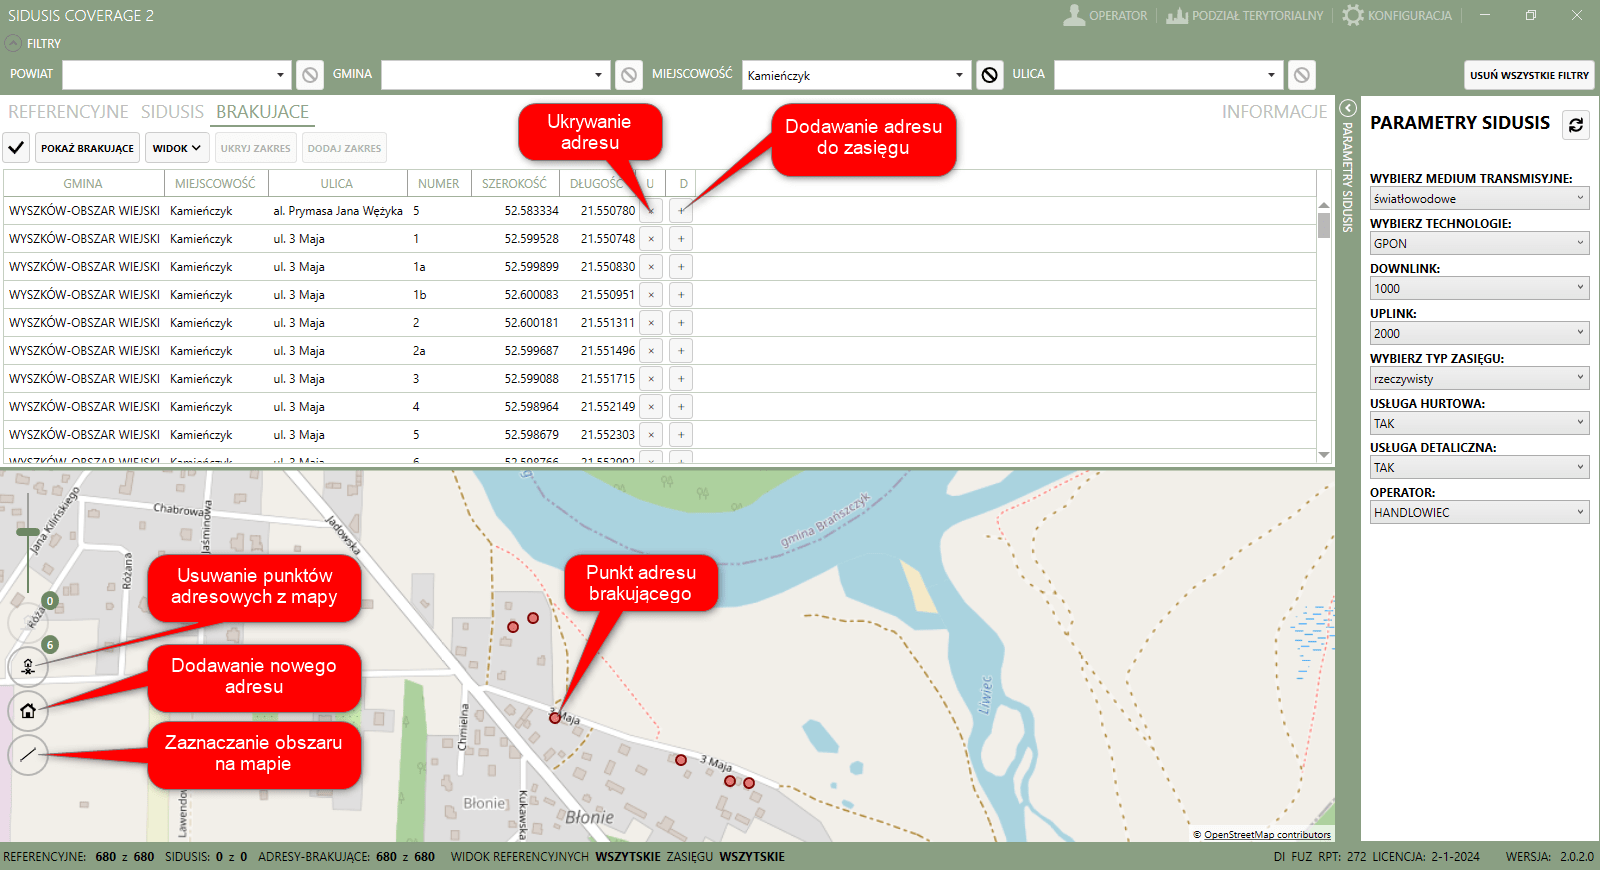Clear the Miejscowość filter Kamieńczyk
The width and height of the screenshot is (1600, 870).
tap(989, 75)
